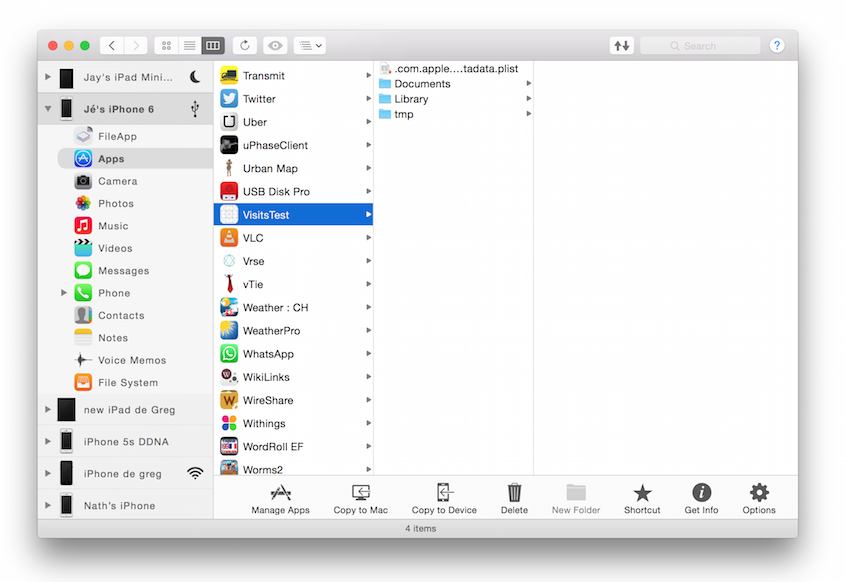The width and height of the screenshot is (846, 582).
Task: Click the New Folder button
Action: [576, 499]
